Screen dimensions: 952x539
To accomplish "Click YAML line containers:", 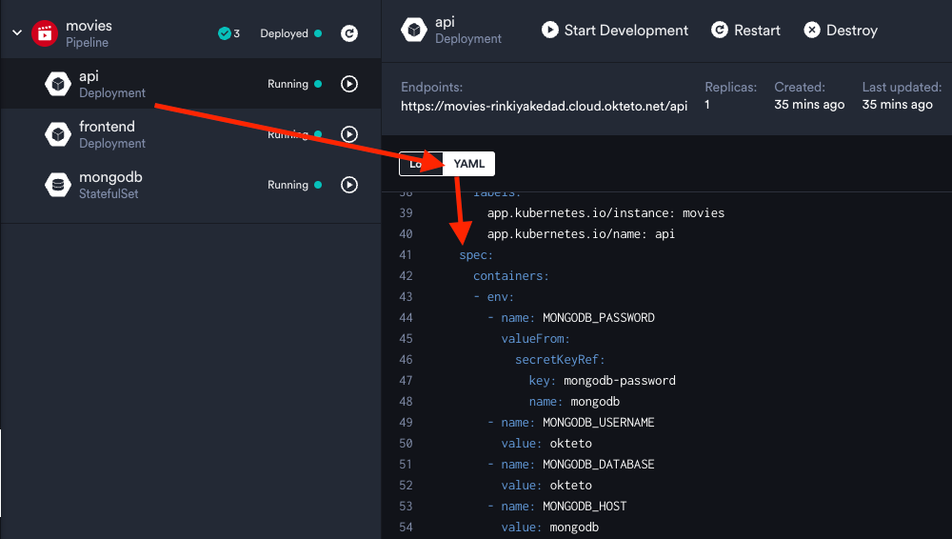I will tap(511, 276).
